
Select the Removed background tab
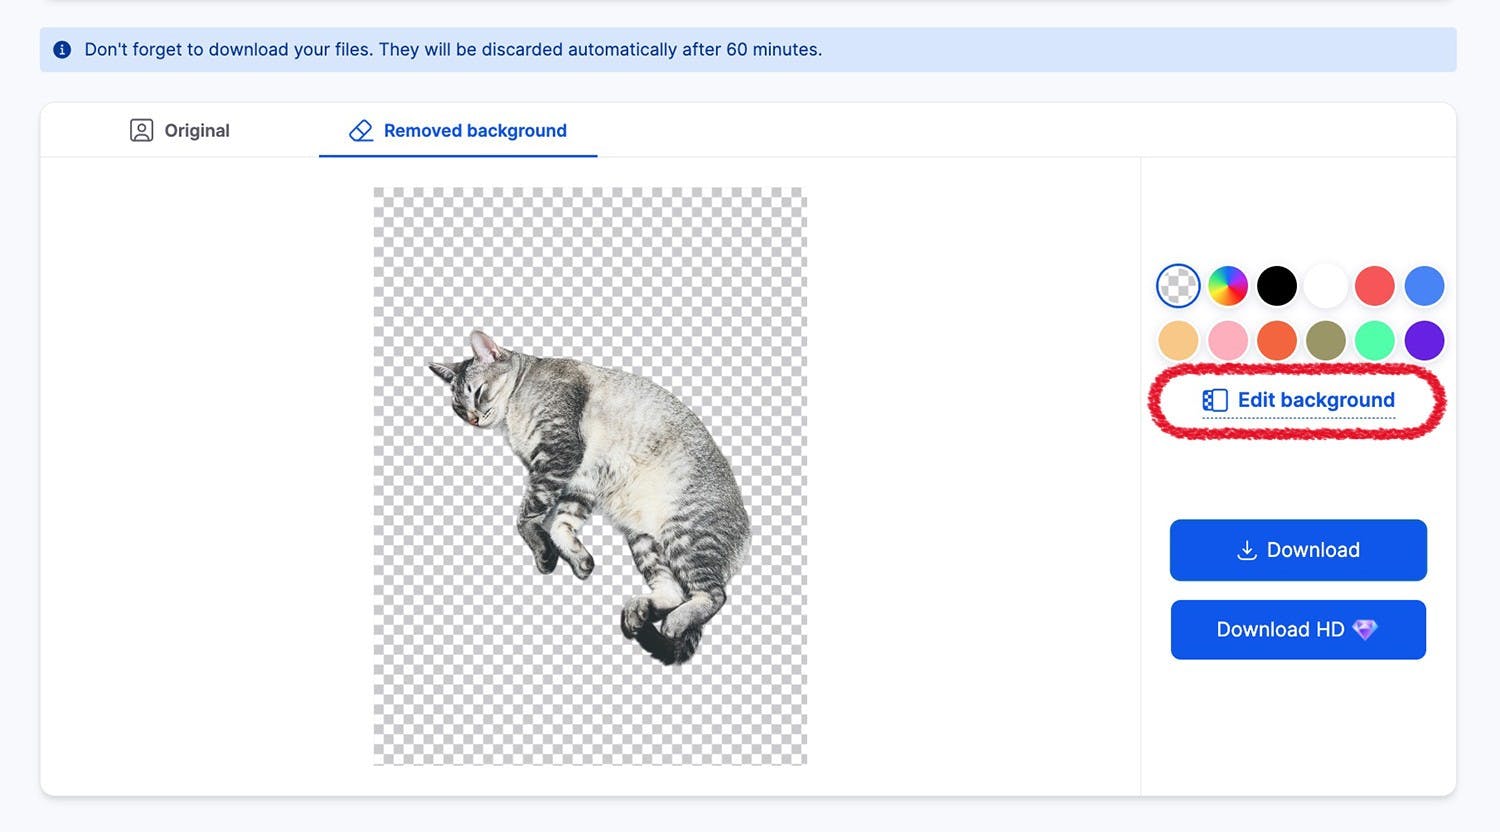click(458, 130)
